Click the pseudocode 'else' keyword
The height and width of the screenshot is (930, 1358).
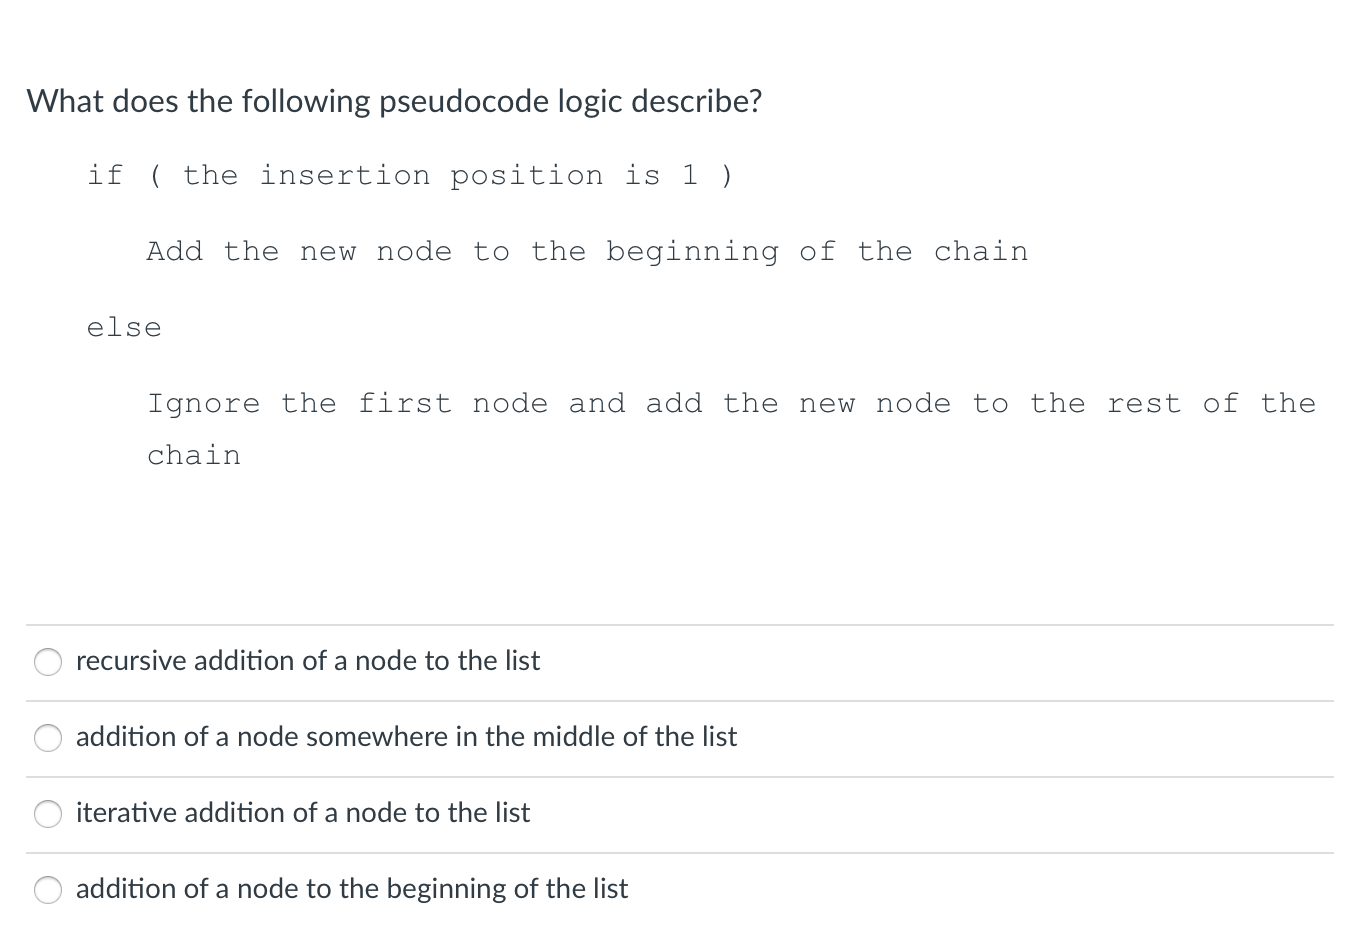[123, 326]
